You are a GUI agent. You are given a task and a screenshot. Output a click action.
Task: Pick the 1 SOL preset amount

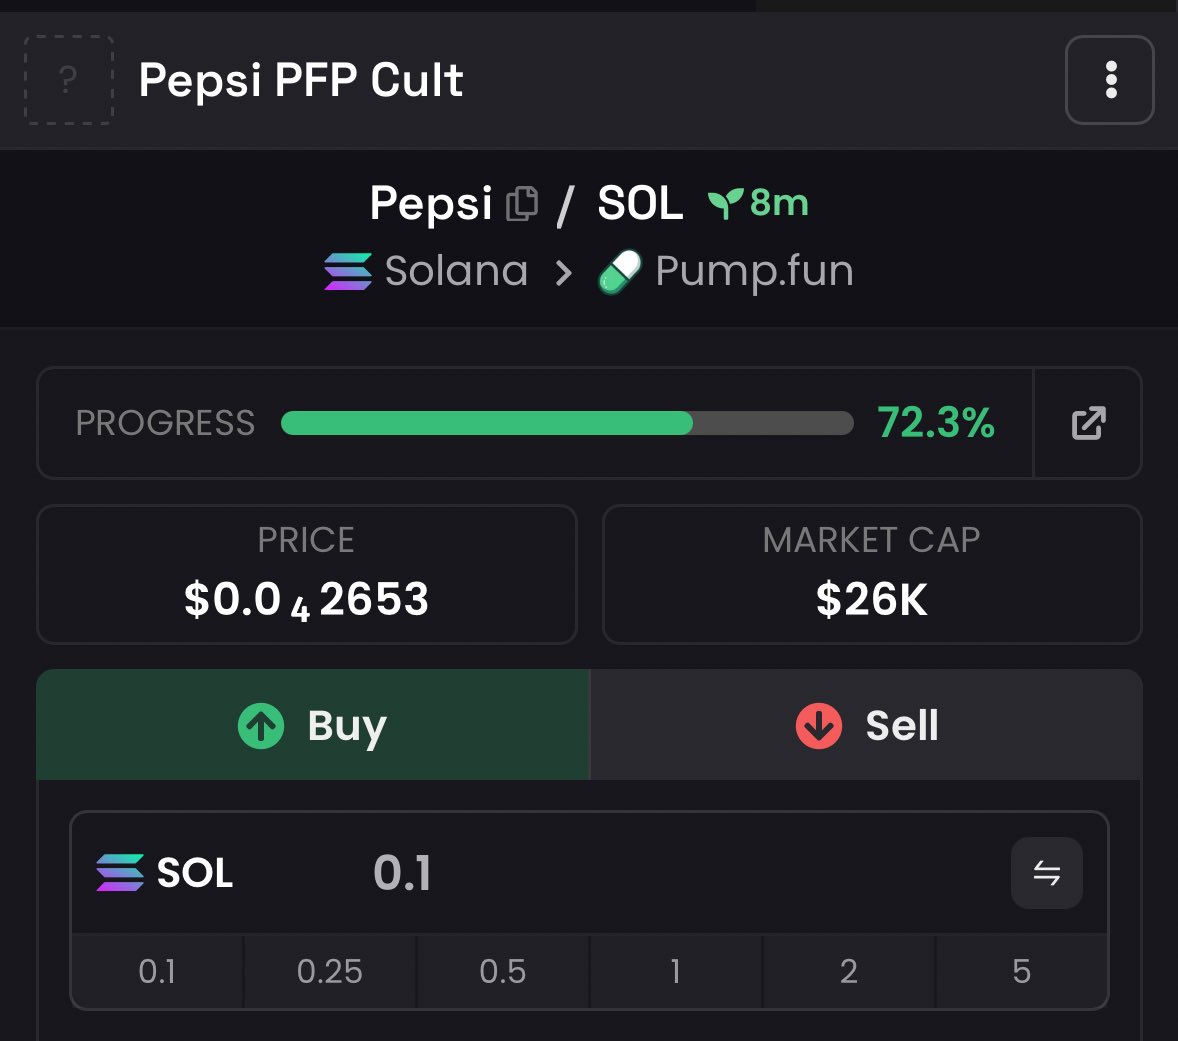tap(676, 971)
